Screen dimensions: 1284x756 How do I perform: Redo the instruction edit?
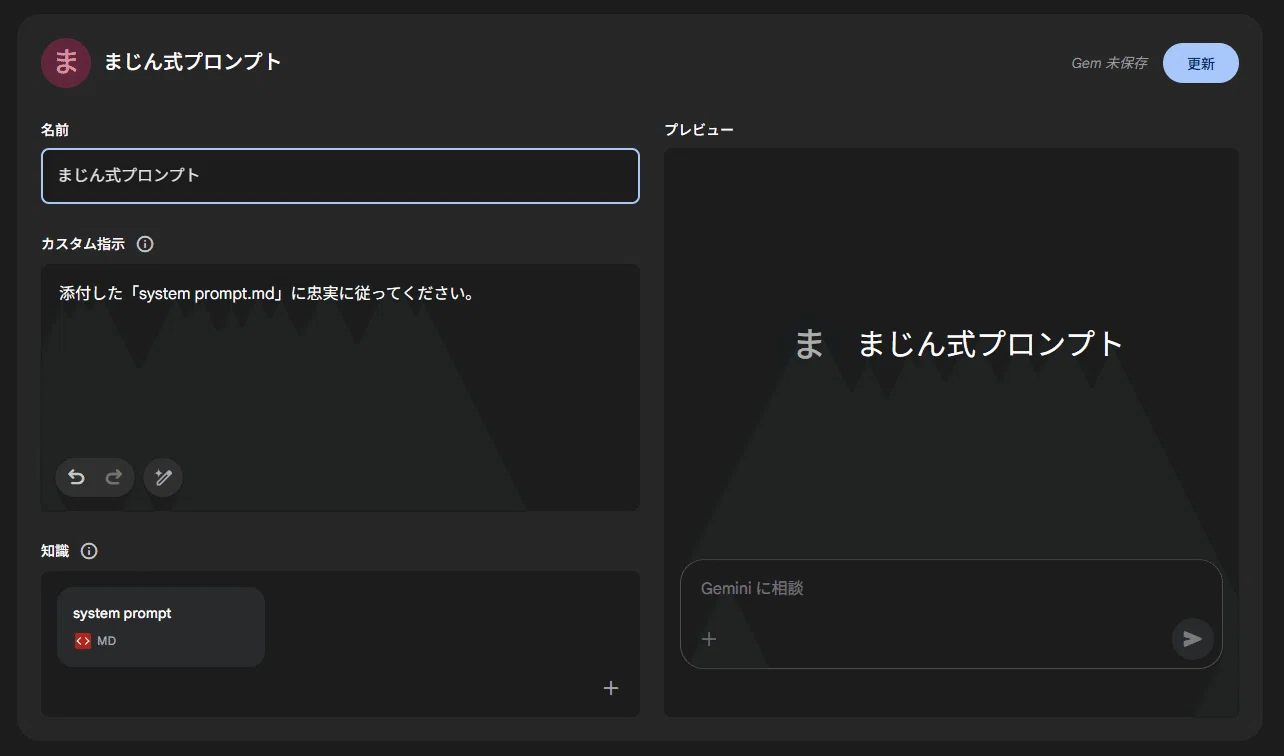click(x=114, y=478)
